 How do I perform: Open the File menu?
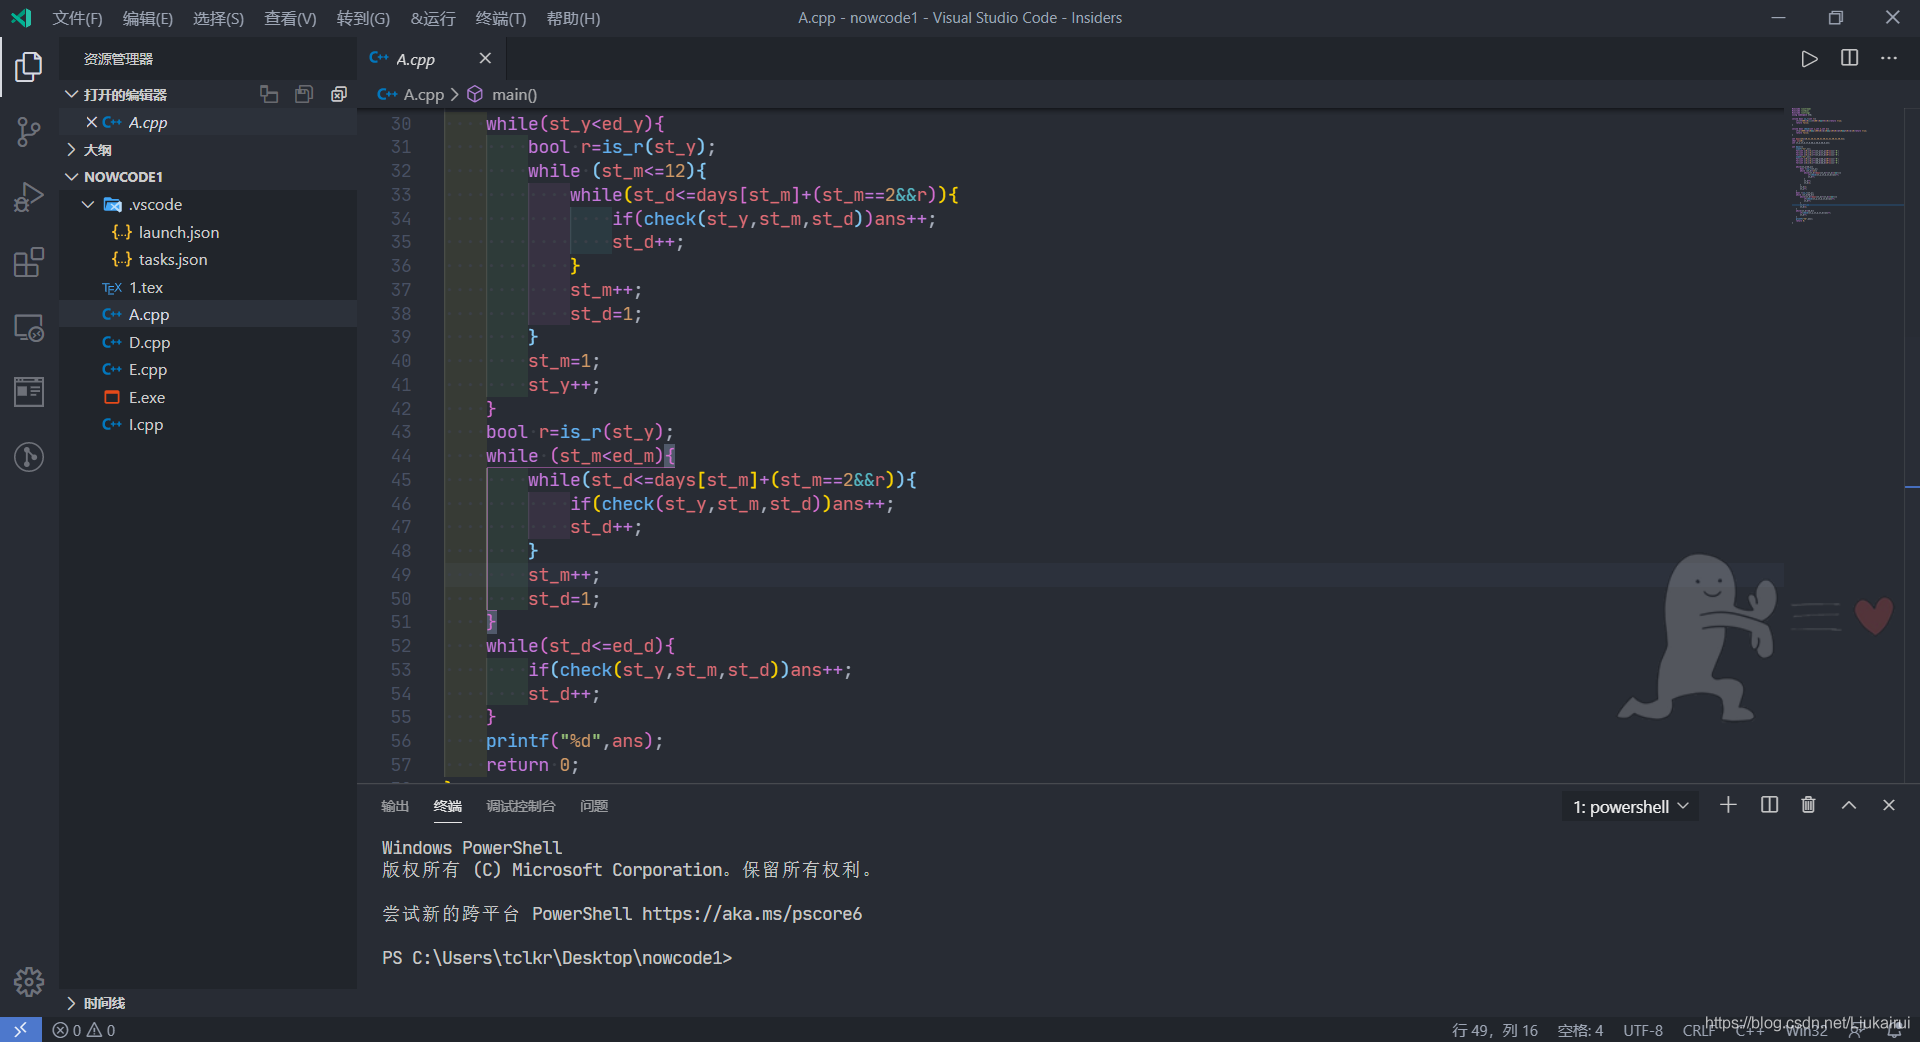(77, 18)
